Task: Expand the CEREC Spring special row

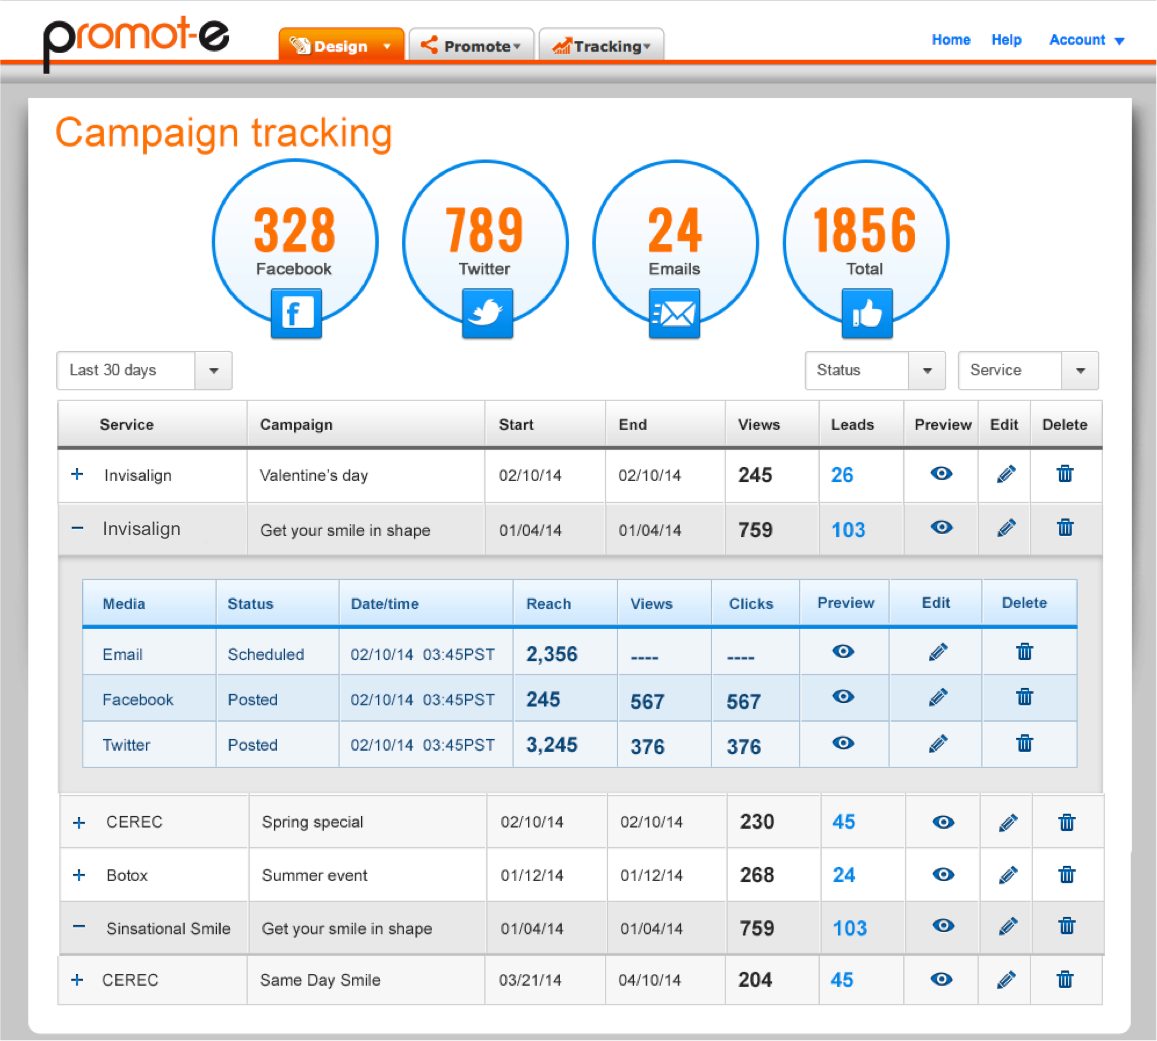Action: point(79,823)
